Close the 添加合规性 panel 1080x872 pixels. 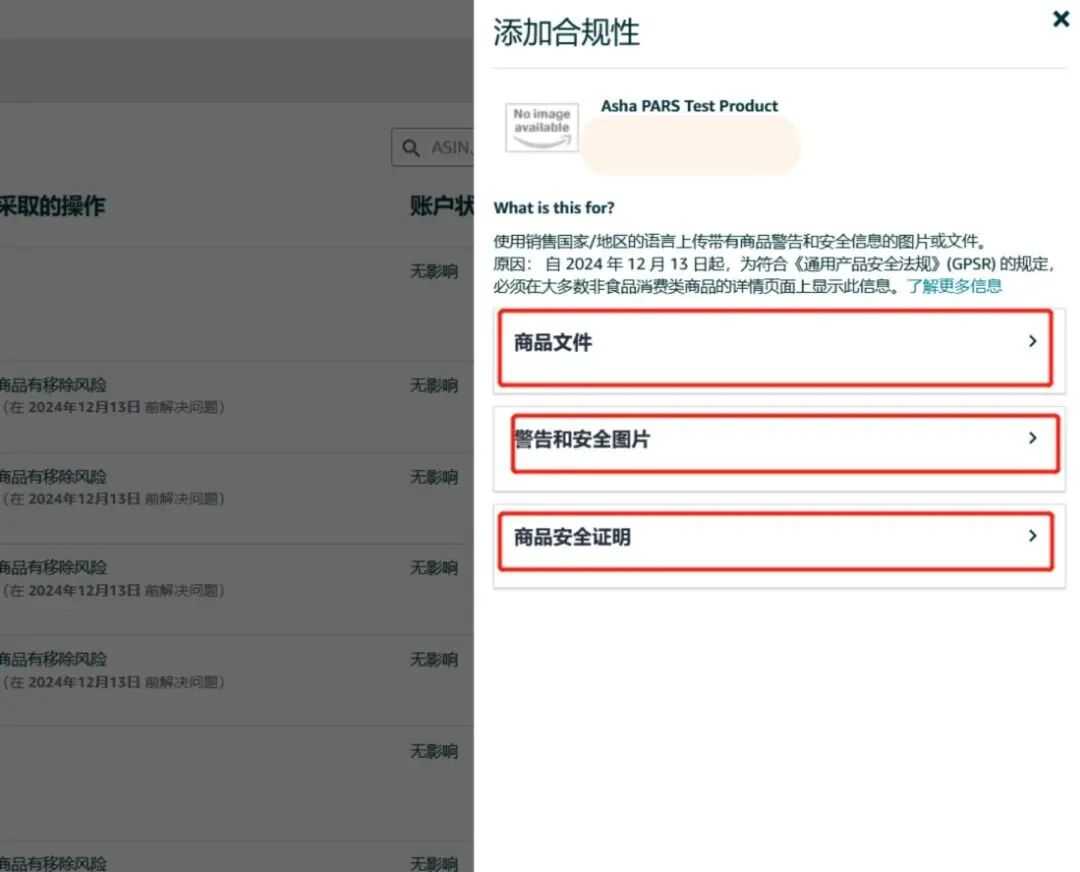click(1060, 19)
